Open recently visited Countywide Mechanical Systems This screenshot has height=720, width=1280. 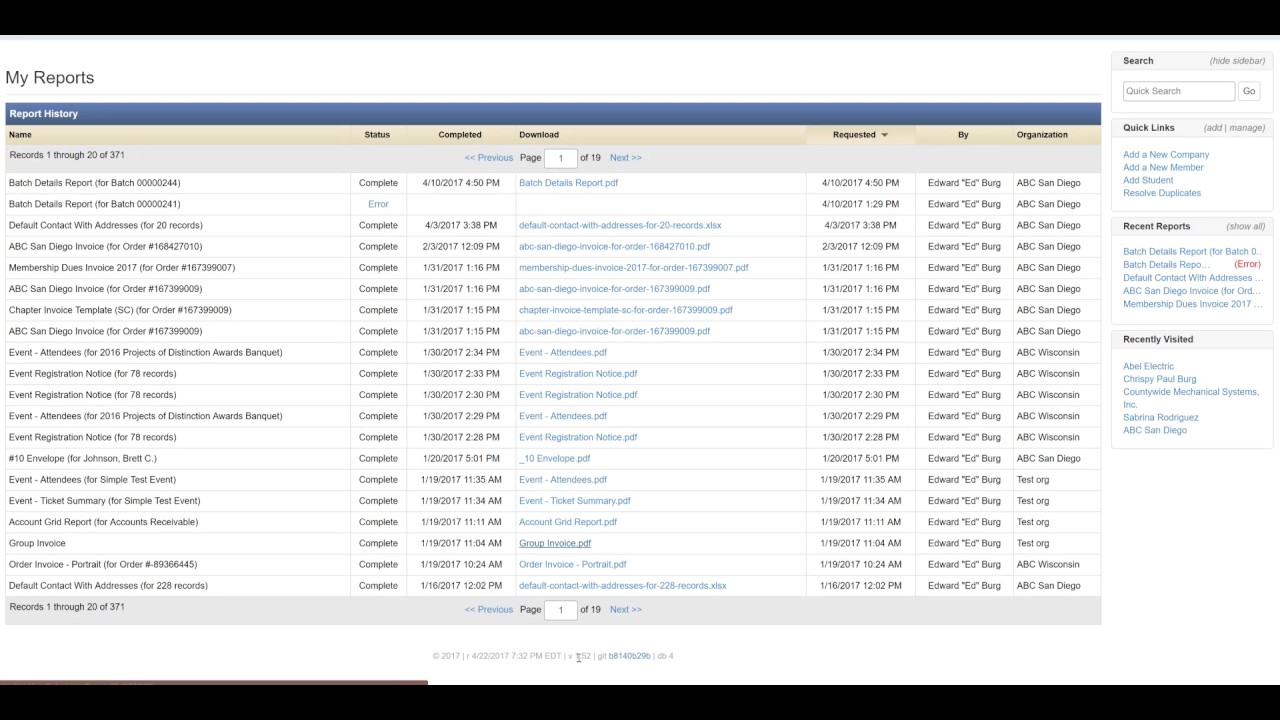click(x=1191, y=398)
